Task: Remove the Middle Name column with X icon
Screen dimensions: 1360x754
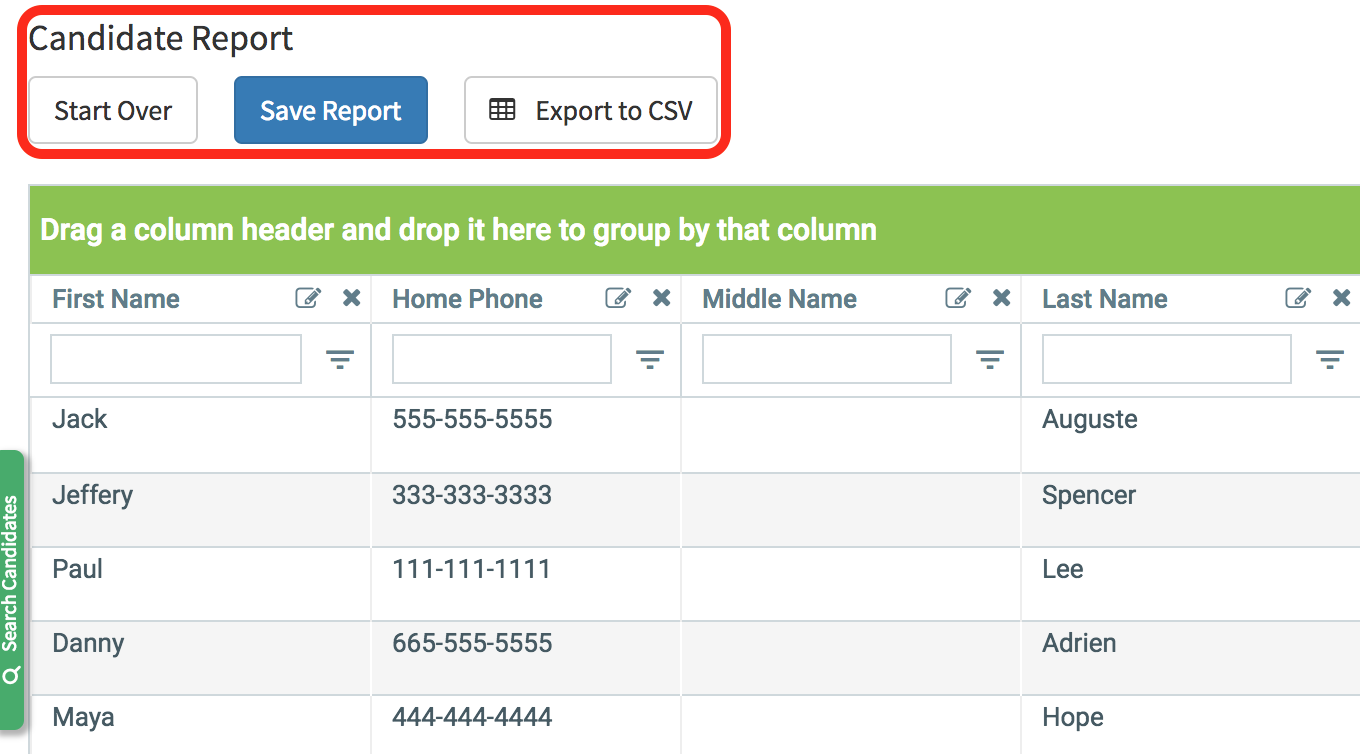Action: tap(1001, 298)
